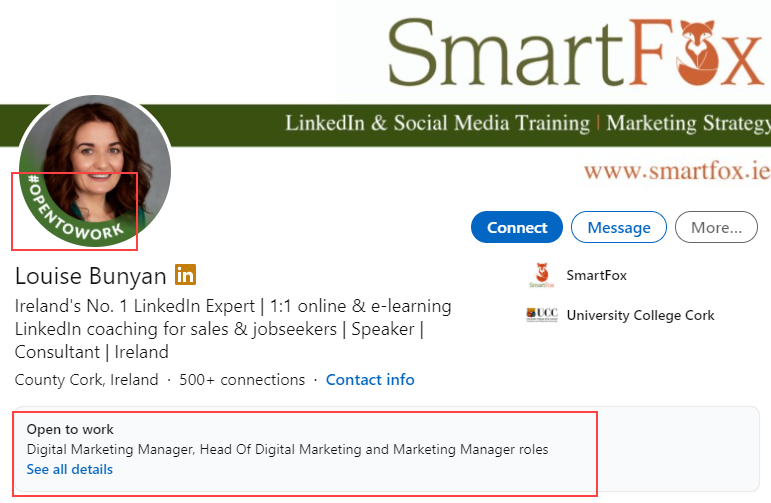Expand the More... options menu
771x503 pixels.
click(716, 228)
